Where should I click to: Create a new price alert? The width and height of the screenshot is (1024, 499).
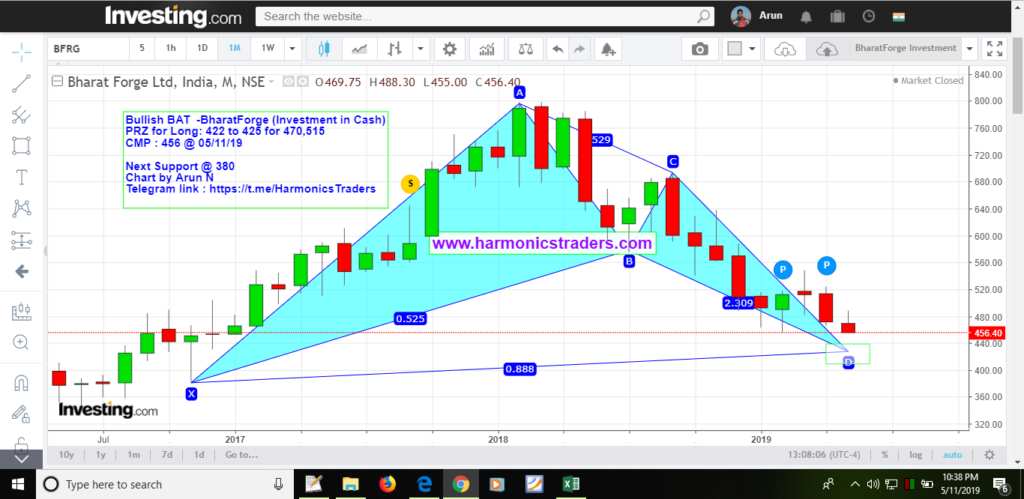pos(608,49)
